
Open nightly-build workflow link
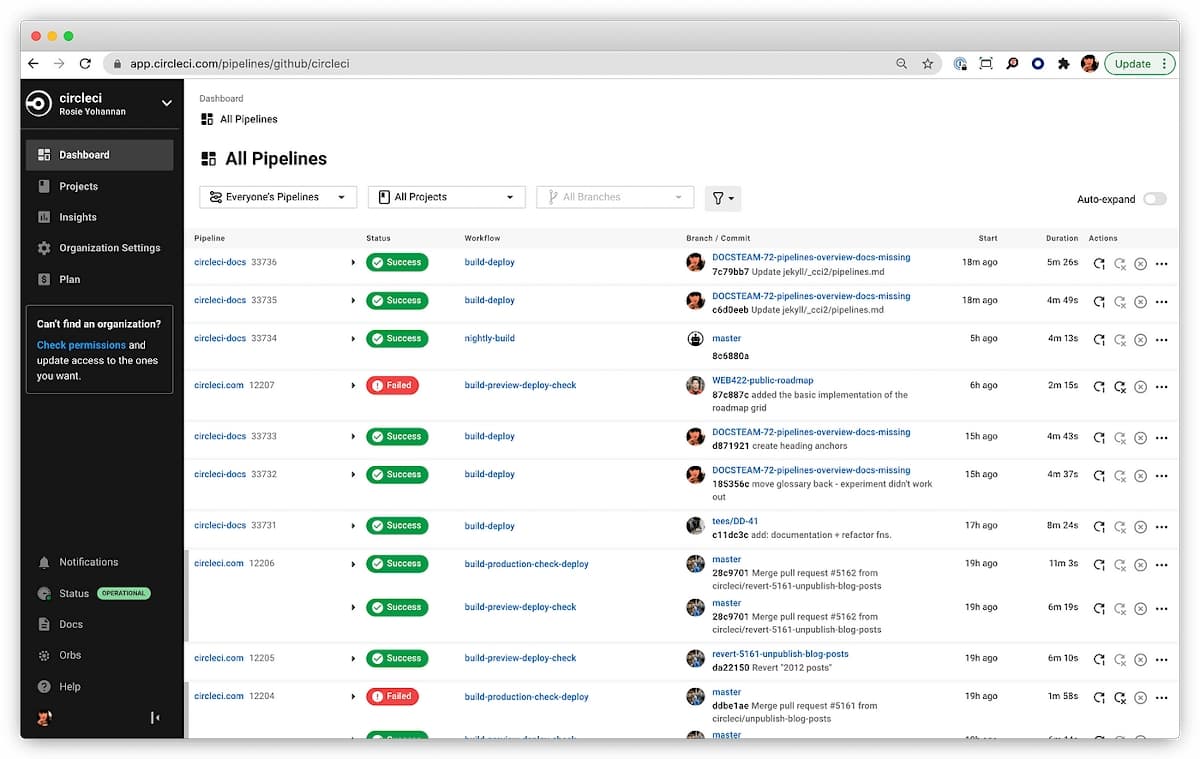pos(490,338)
